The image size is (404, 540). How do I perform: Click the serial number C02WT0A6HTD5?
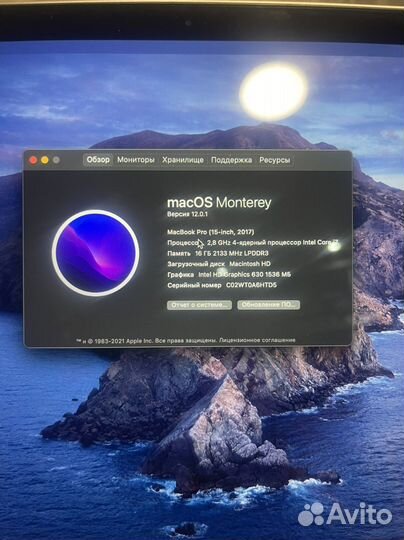(251, 285)
